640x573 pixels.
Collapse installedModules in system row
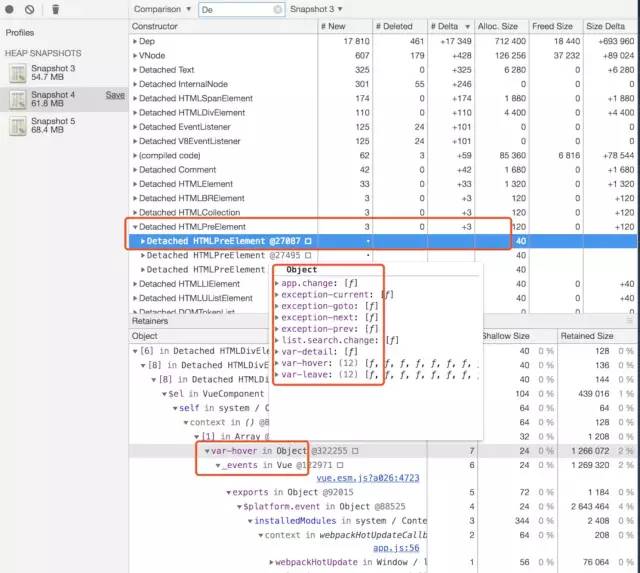250,521
